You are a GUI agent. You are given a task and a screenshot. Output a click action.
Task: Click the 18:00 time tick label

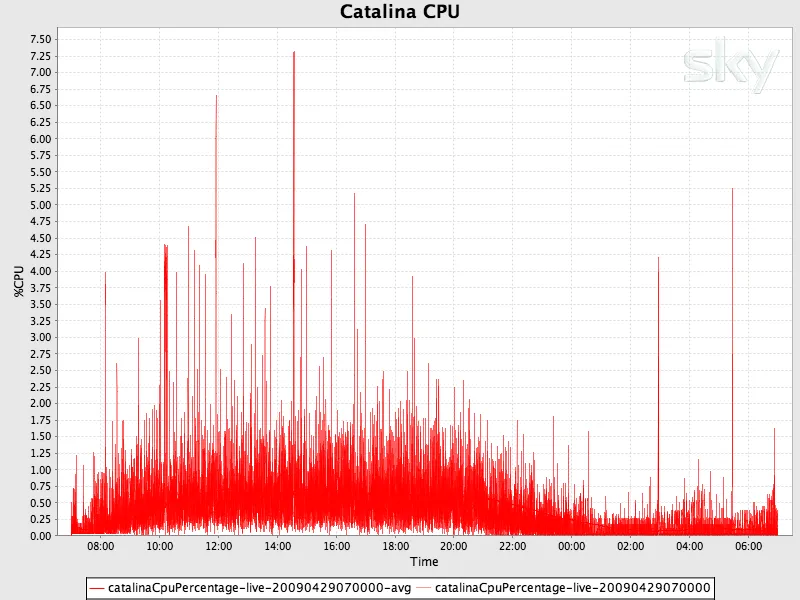(395, 546)
